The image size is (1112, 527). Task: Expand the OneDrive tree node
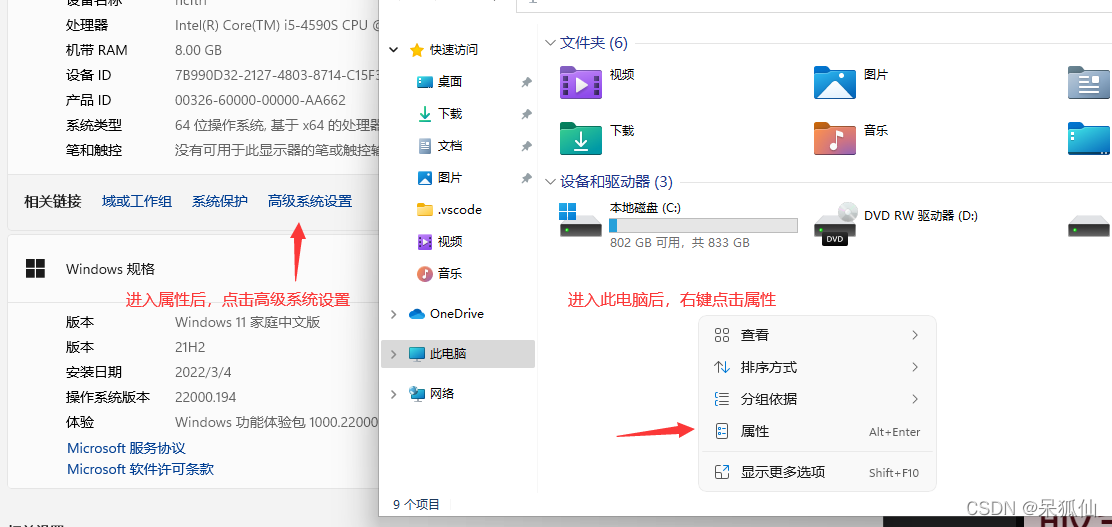coord(394,314)
